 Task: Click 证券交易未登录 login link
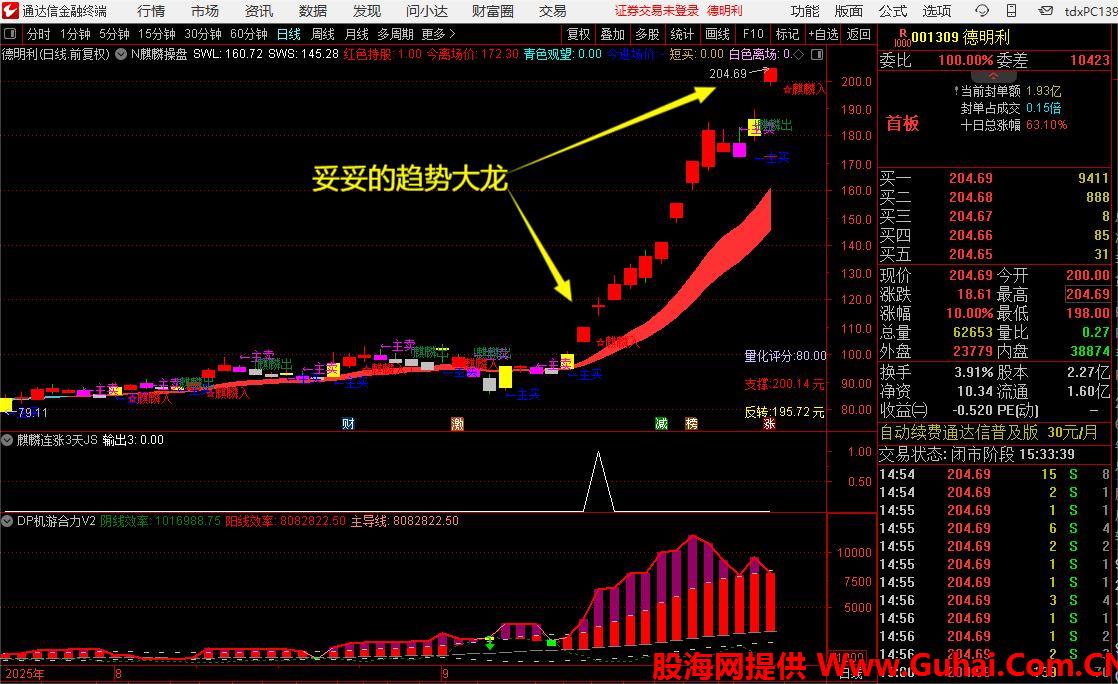tap(656, 11)
